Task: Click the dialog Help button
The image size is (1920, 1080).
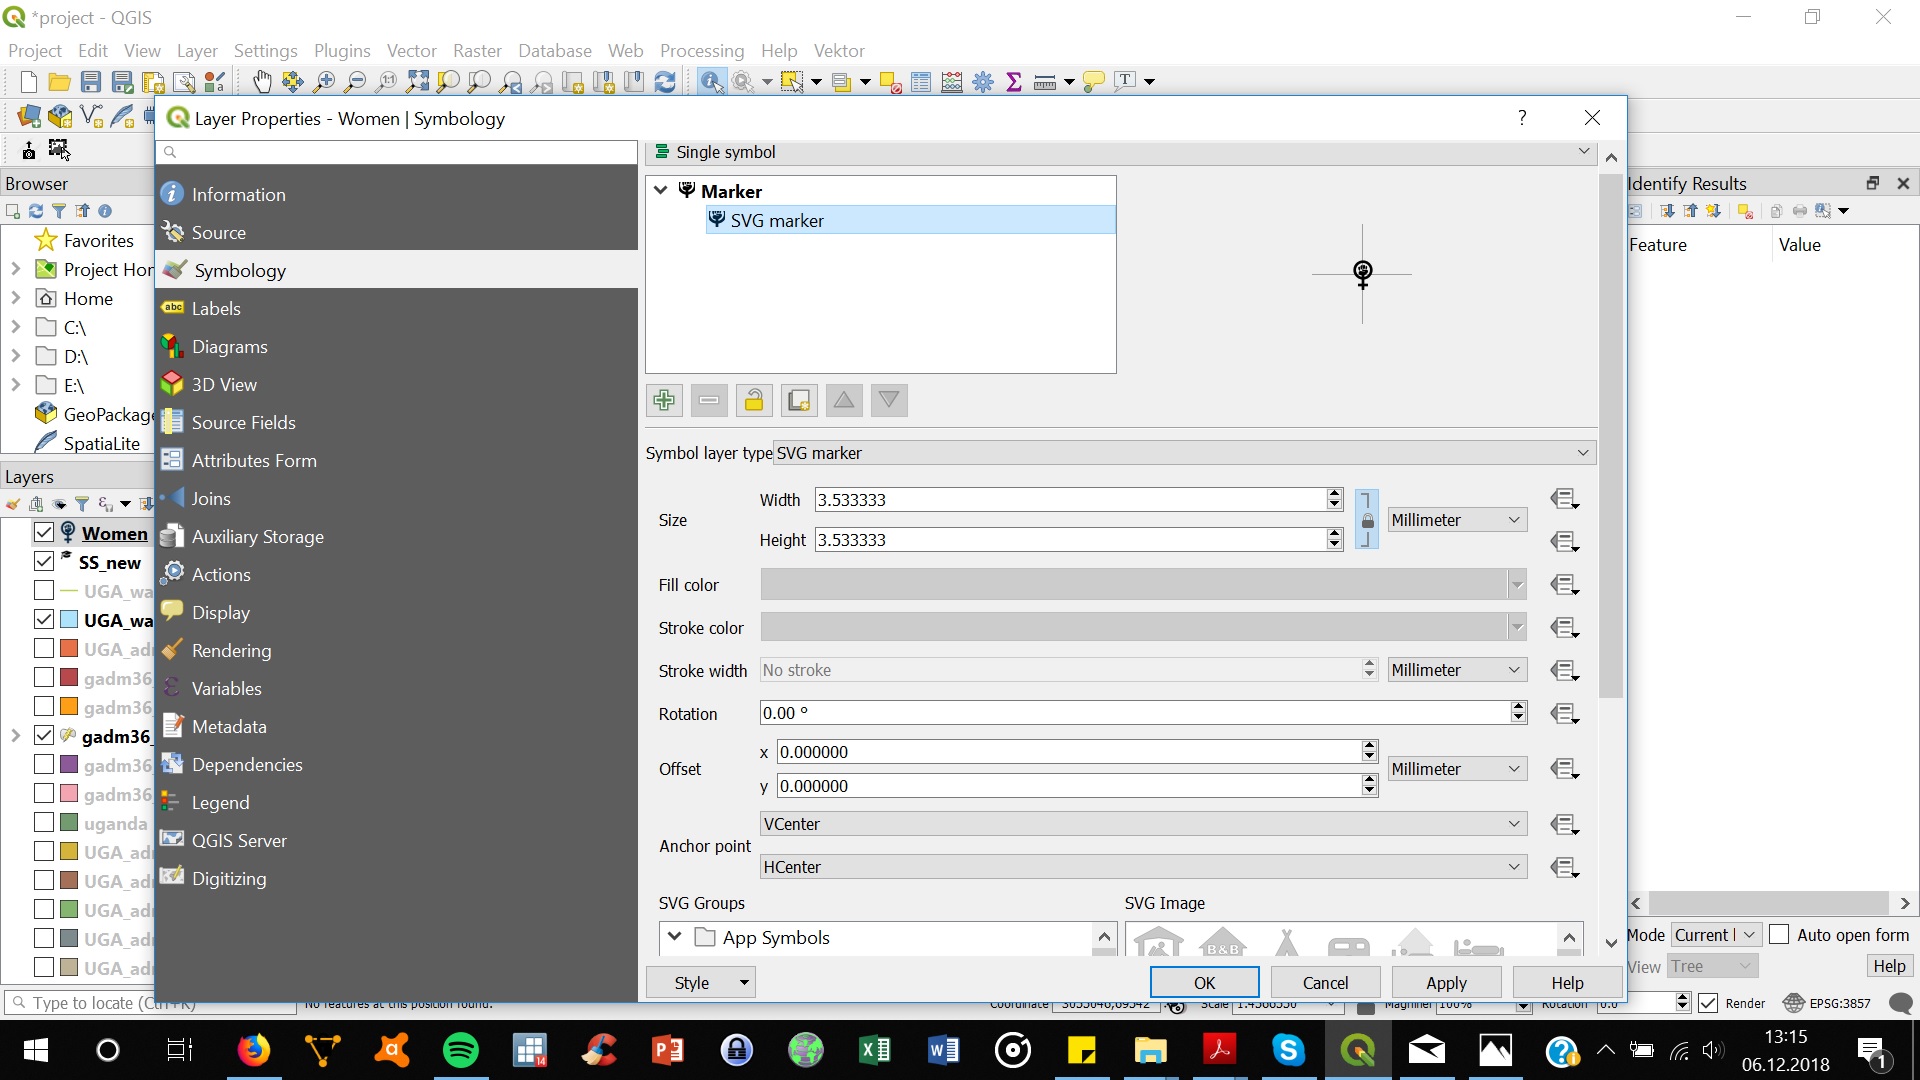Action: [x=1567, y=983]
